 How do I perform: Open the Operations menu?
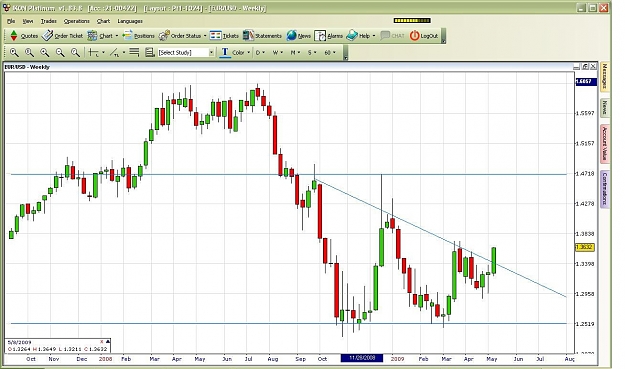click(77, 21)
